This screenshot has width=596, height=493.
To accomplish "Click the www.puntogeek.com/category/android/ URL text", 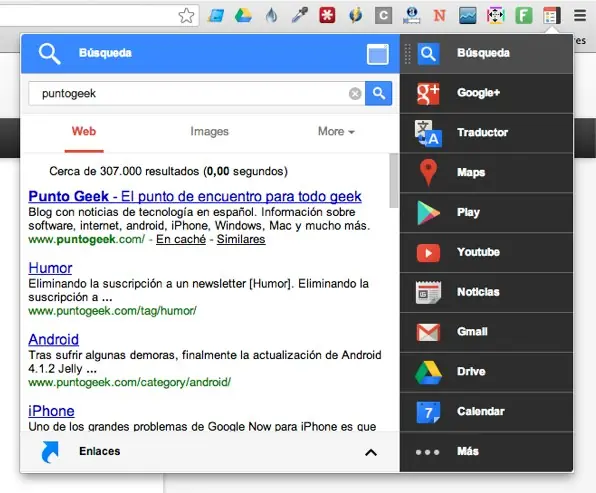I will 130,382.
